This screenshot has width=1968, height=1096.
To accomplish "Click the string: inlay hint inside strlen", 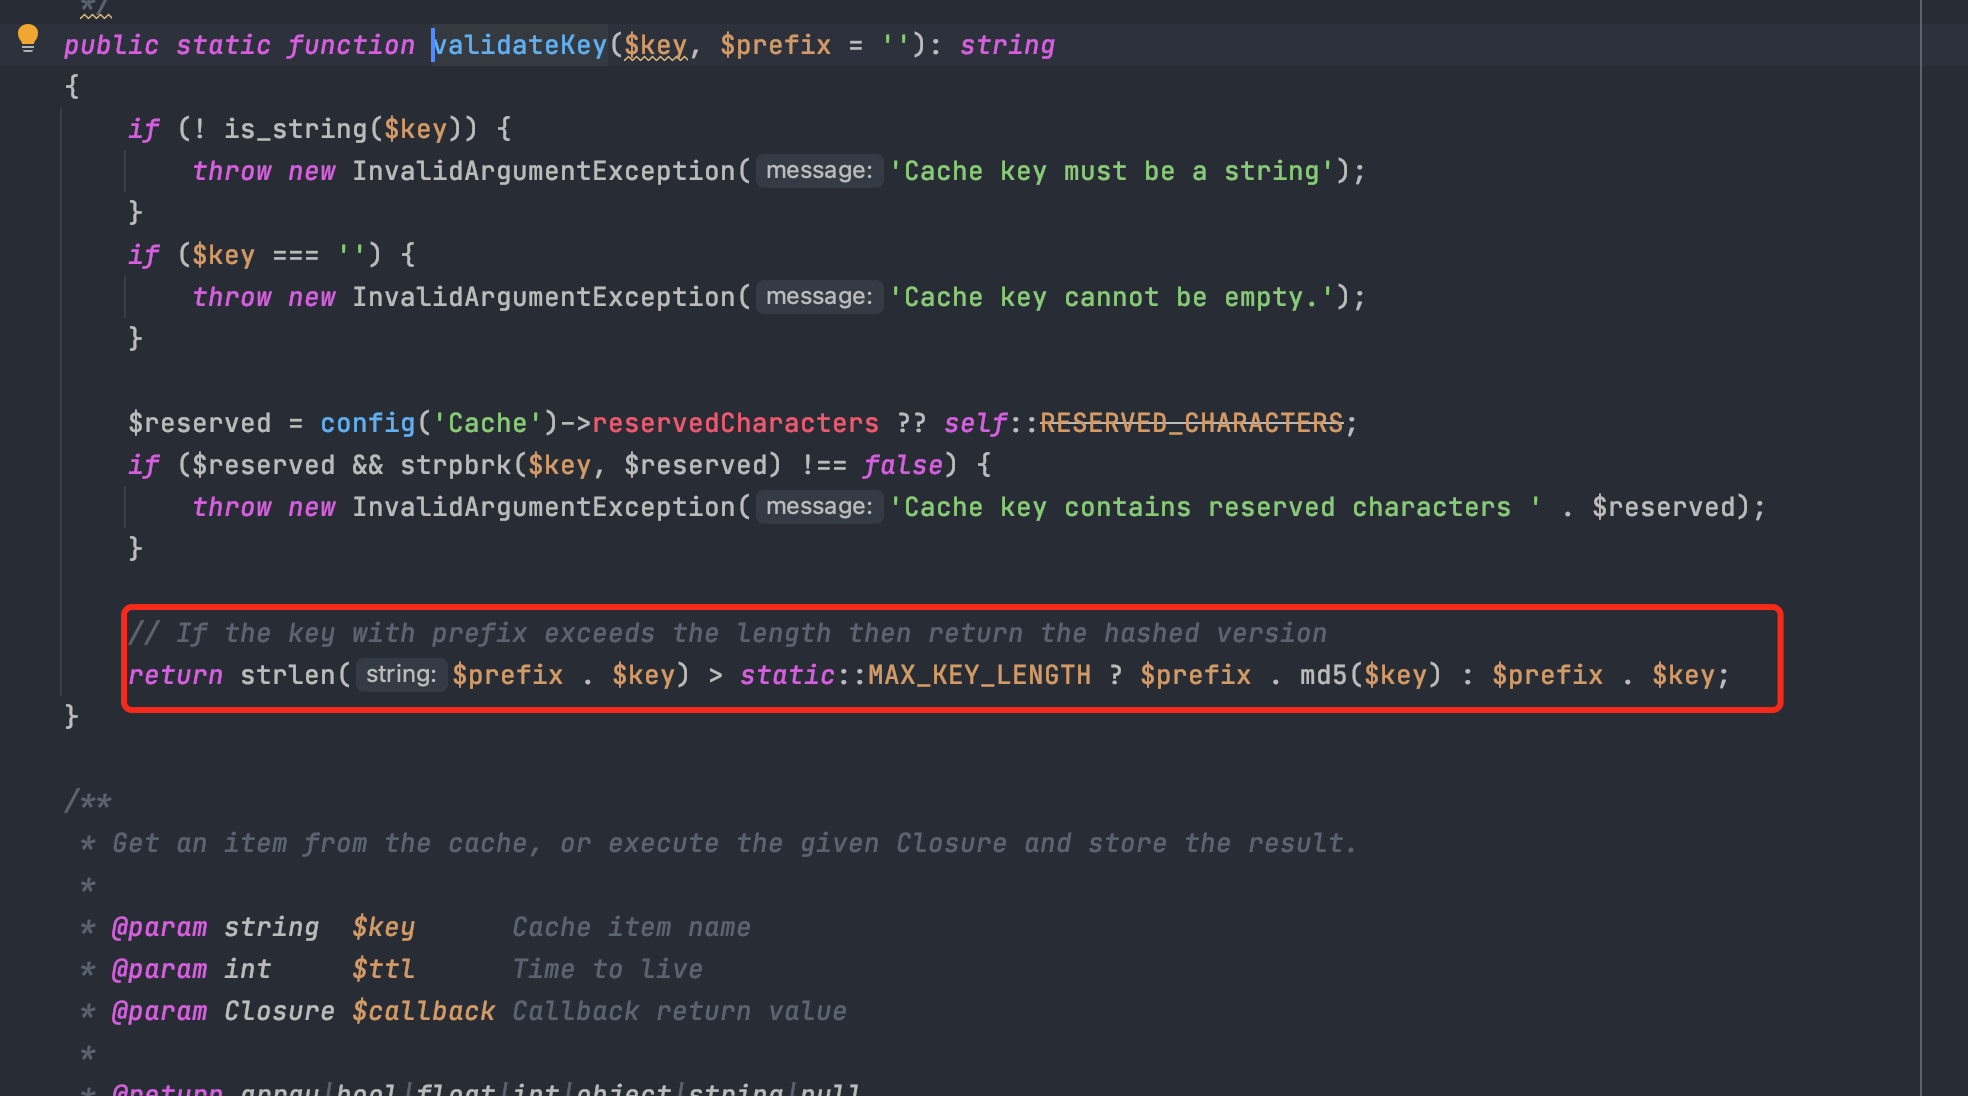I will tap(400, 675).
